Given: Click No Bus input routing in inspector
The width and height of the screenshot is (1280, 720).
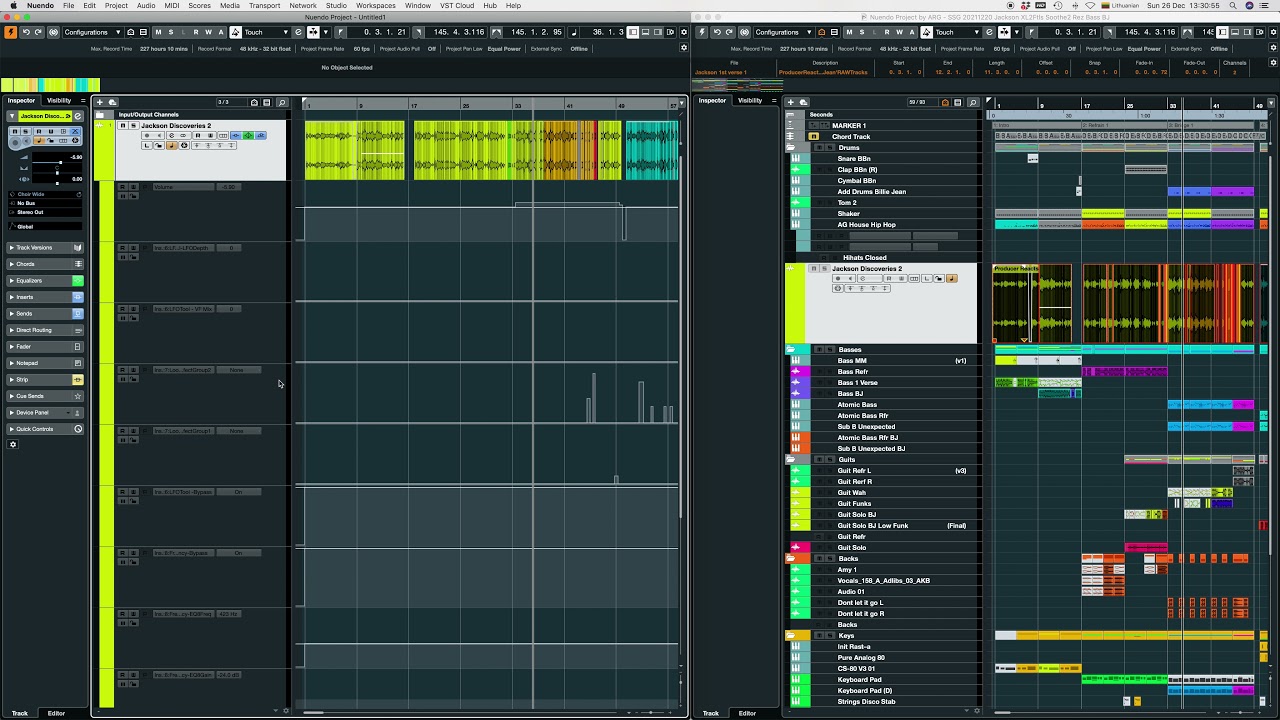Looking at the screenshot, I should tap(46, 203).
